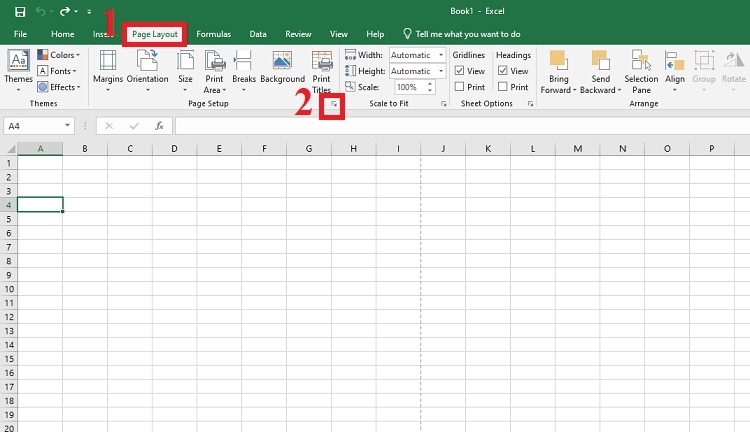
Task: Select column D header
Action: 174,149
